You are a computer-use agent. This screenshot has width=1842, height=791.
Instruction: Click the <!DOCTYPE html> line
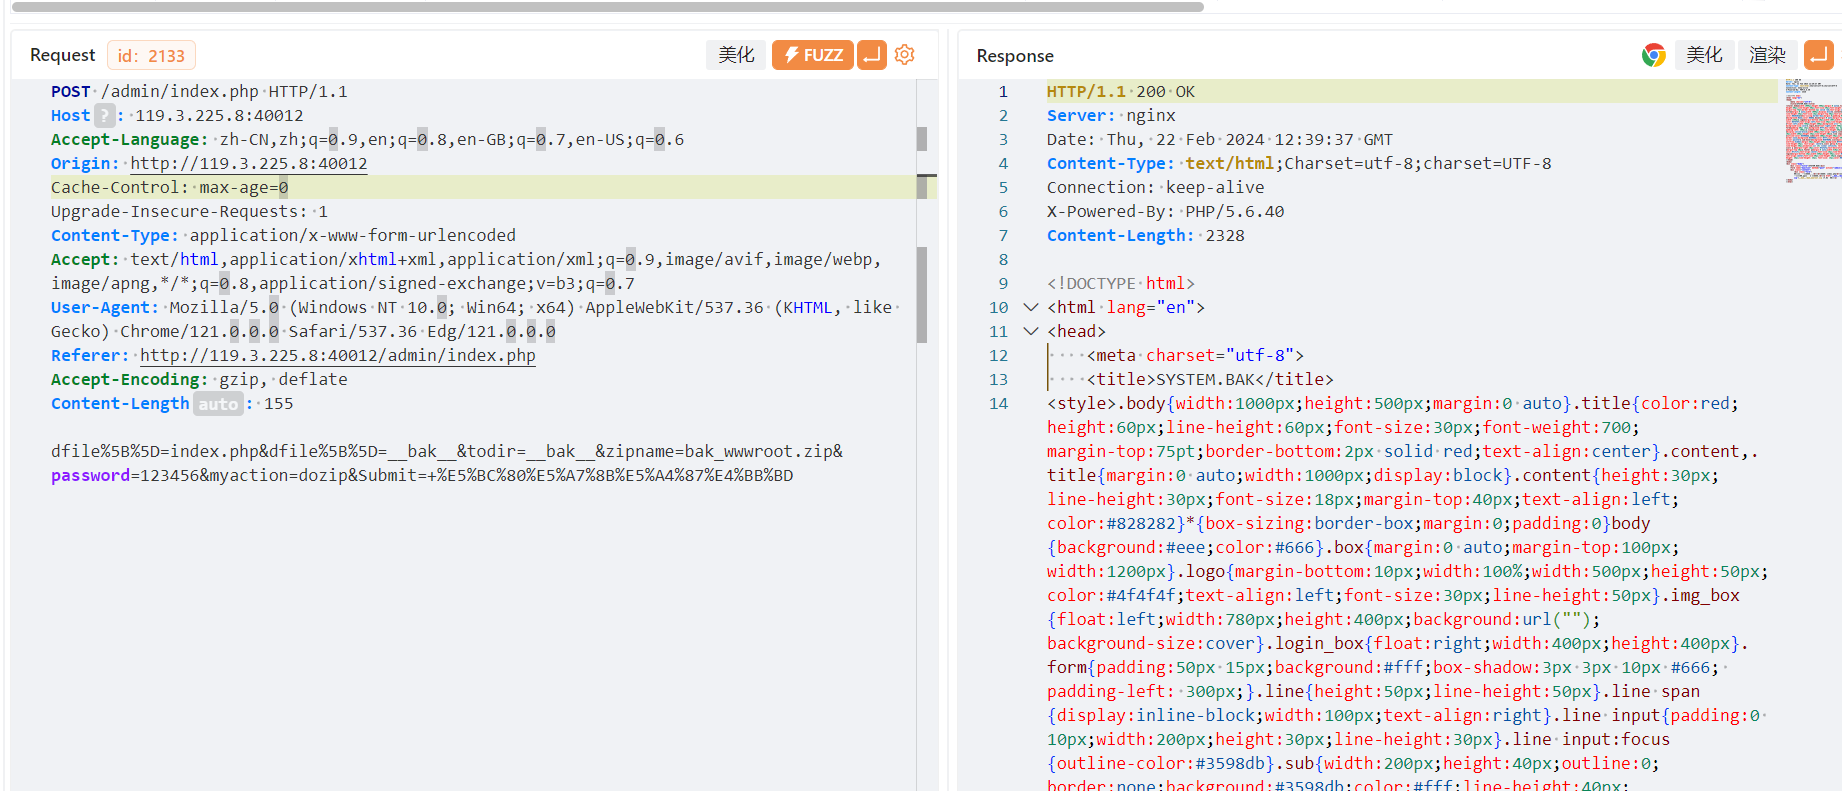click(x=1120, y=283)
